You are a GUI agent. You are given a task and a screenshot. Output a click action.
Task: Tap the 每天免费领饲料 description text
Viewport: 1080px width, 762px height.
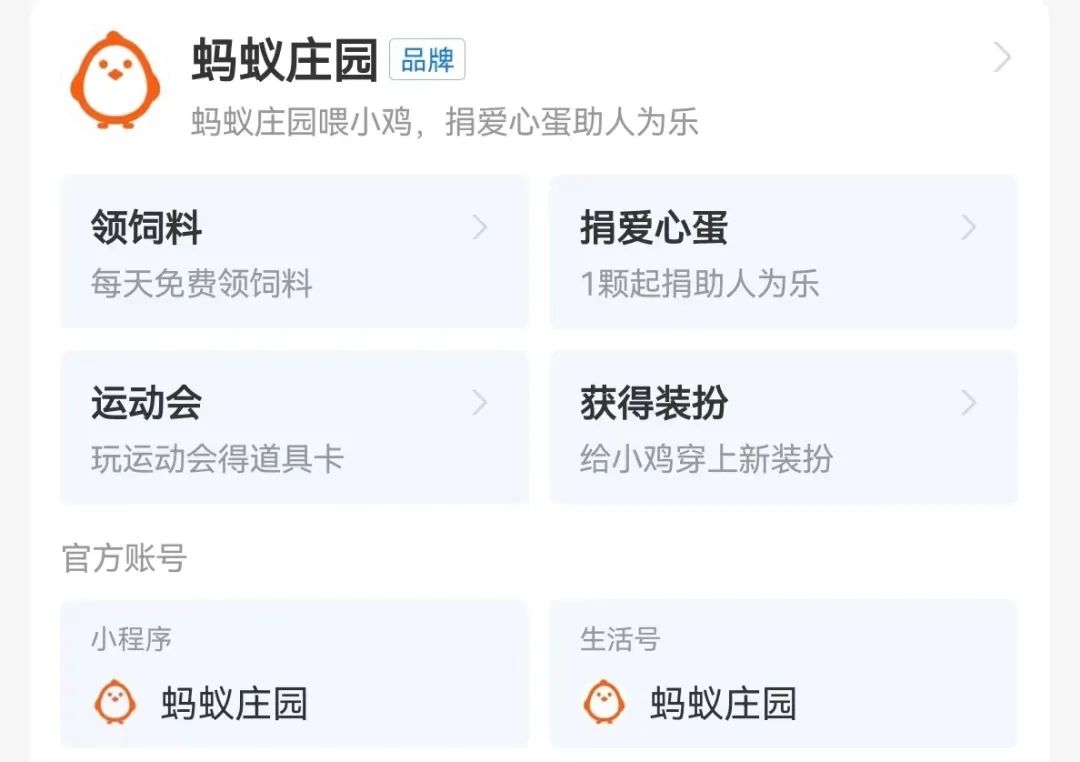tap(202, 284)
